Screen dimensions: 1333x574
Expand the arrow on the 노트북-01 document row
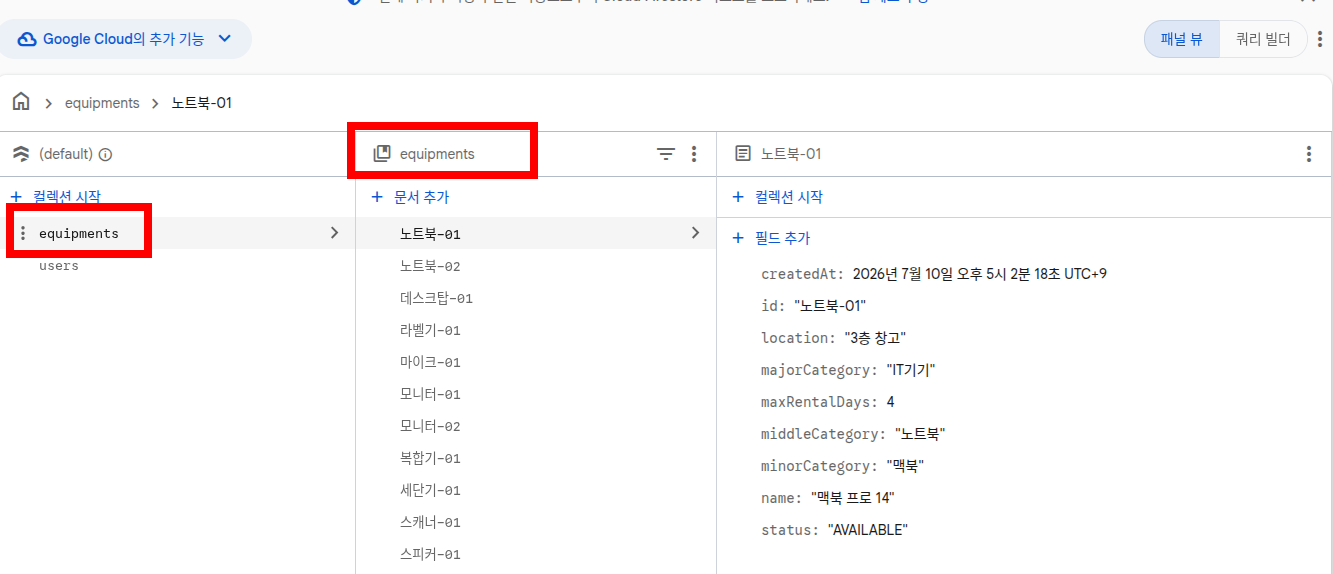click(695, 233)
